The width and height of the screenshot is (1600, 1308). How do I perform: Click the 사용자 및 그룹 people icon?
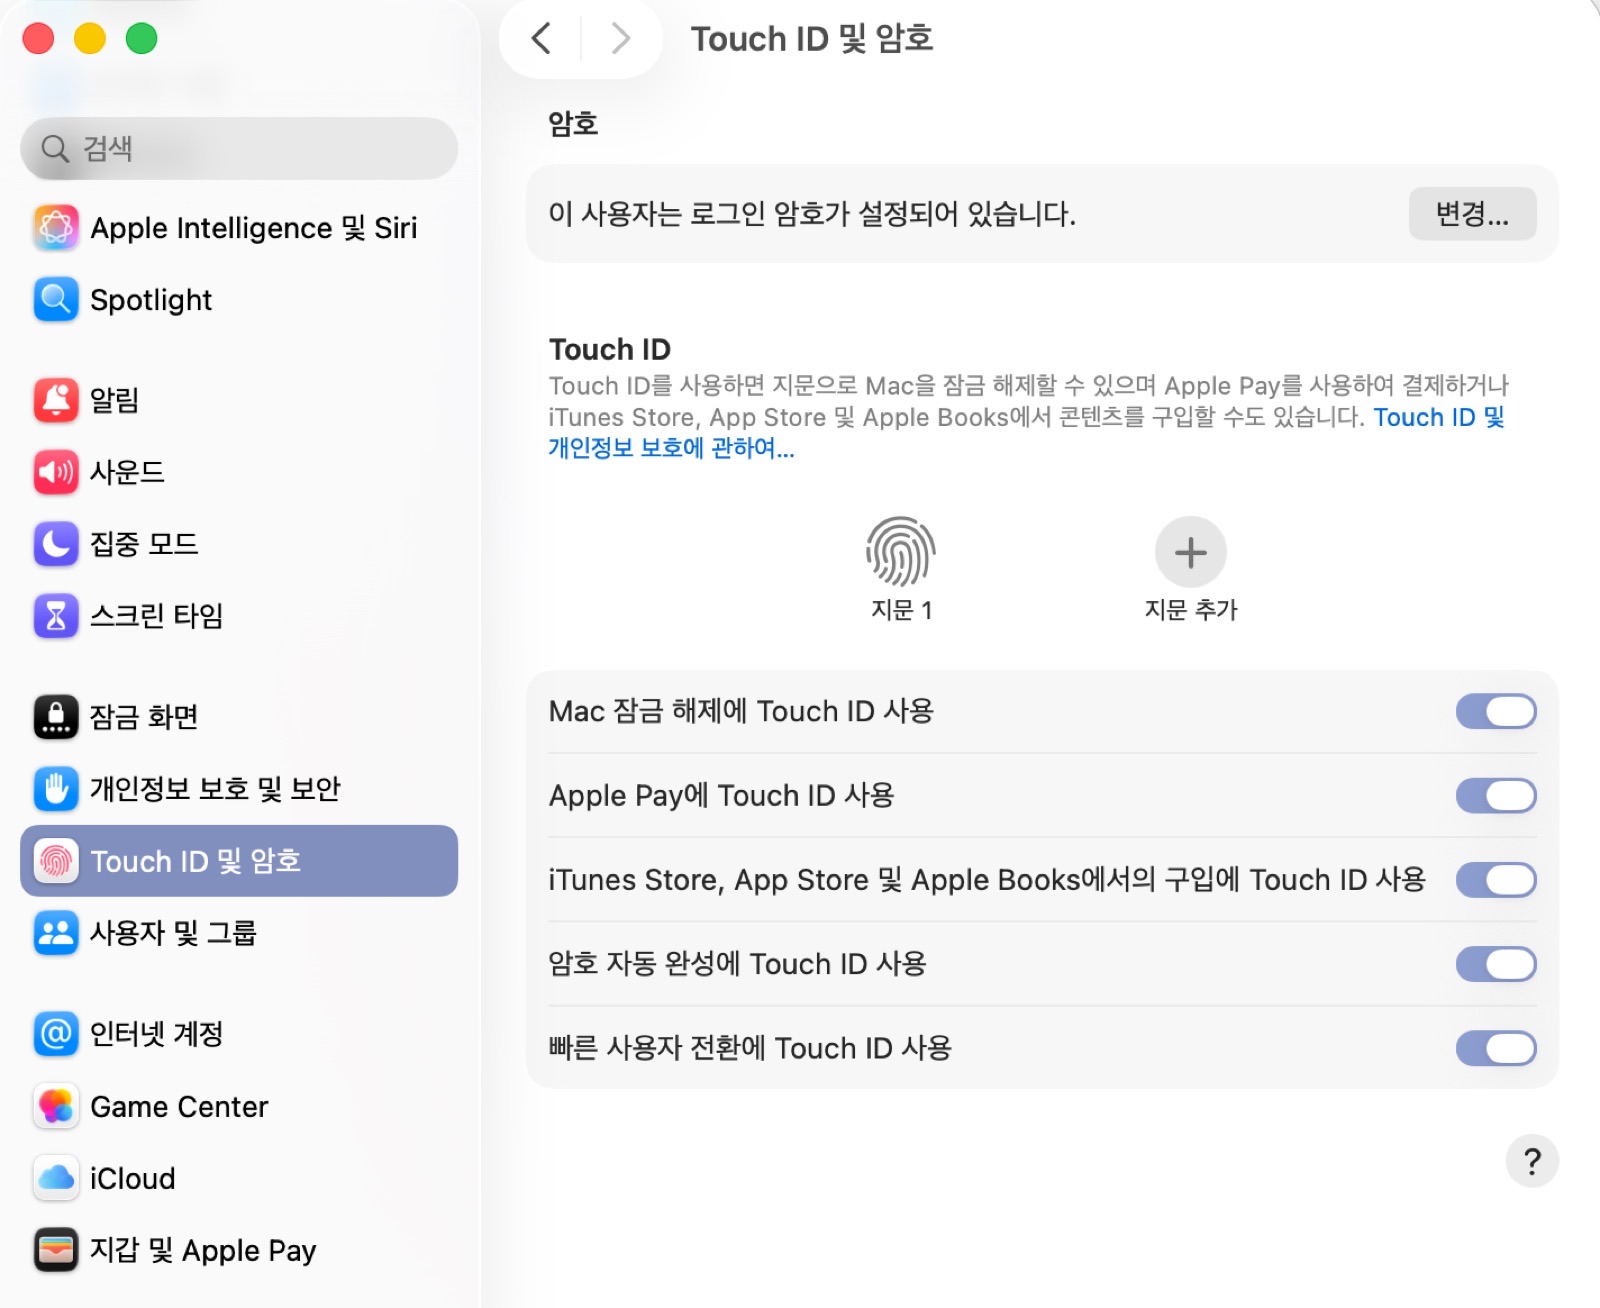56,933
